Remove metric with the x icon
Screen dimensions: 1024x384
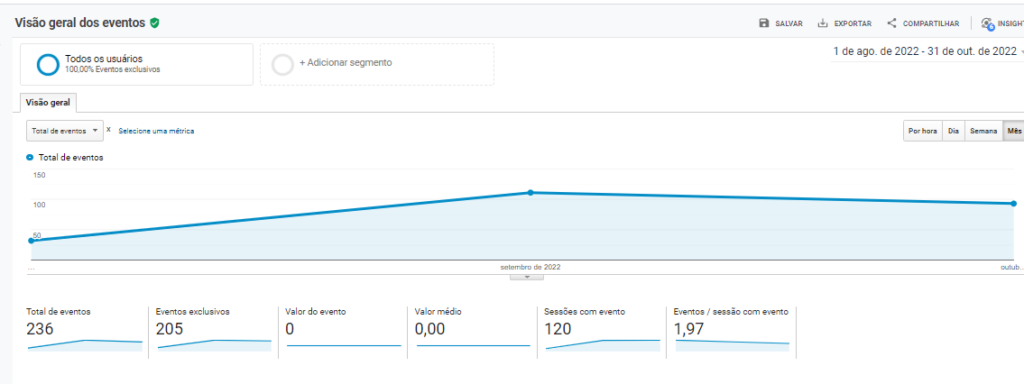tap(108, 130)
